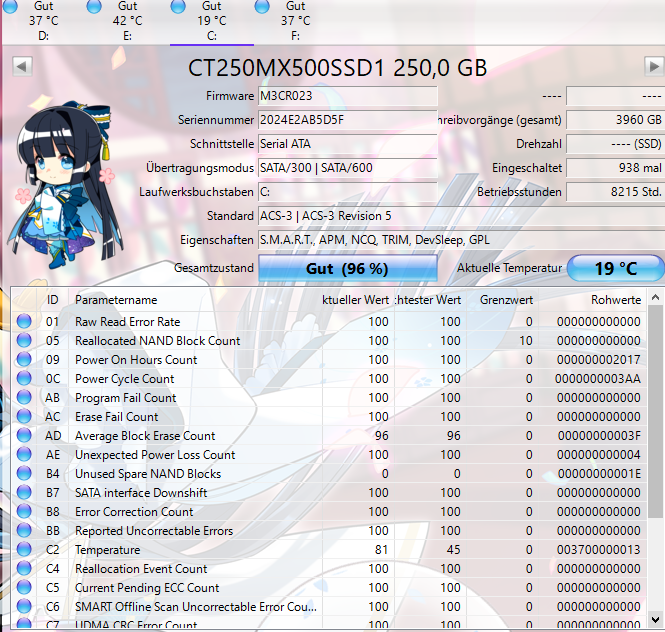Select the Temperature parameter row text
The width and height of the screenshot is (665, 632).
click(107, 550)
